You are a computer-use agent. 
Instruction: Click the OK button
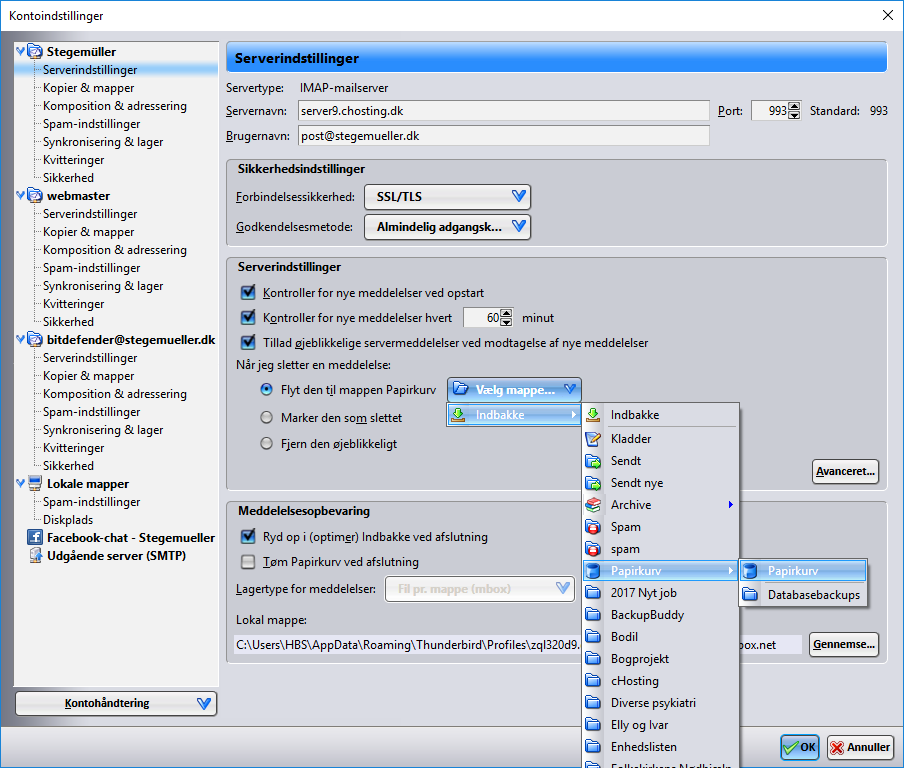click(800, 747)
